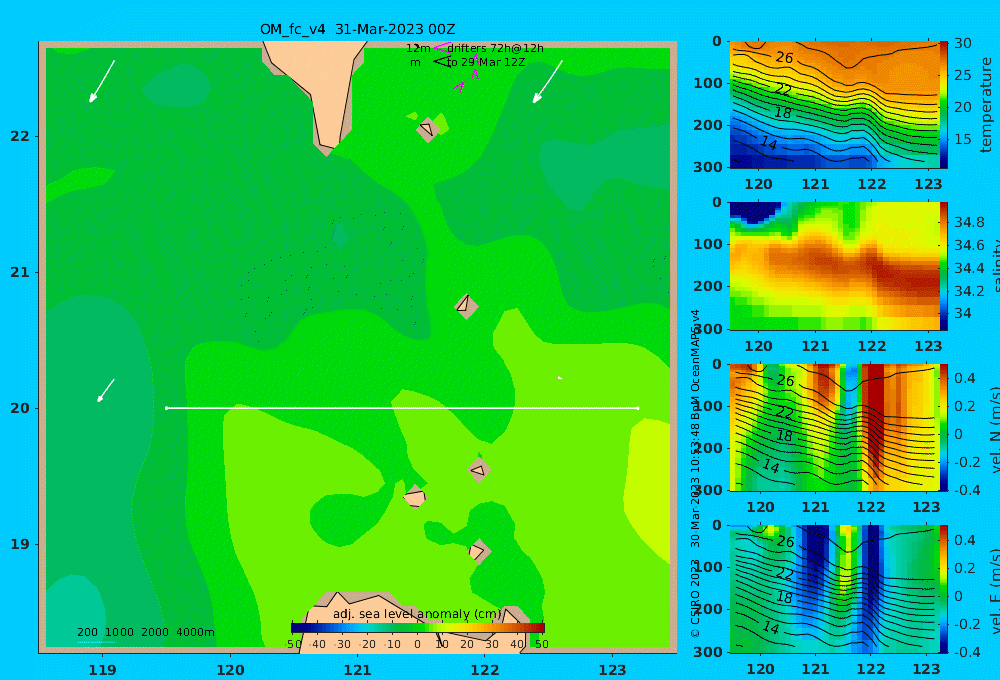The image size is (1000, 680).
Task: Click the vertical '© CSIRO 2023' copyright text
Action: pyautogui.click(x=695, y=598)
